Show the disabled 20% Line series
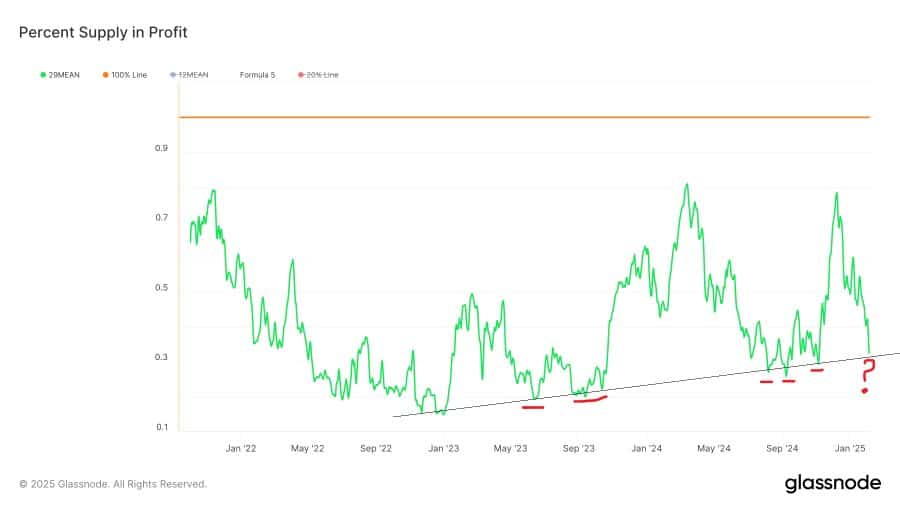The image size is (900, 507). pos(321,75)
